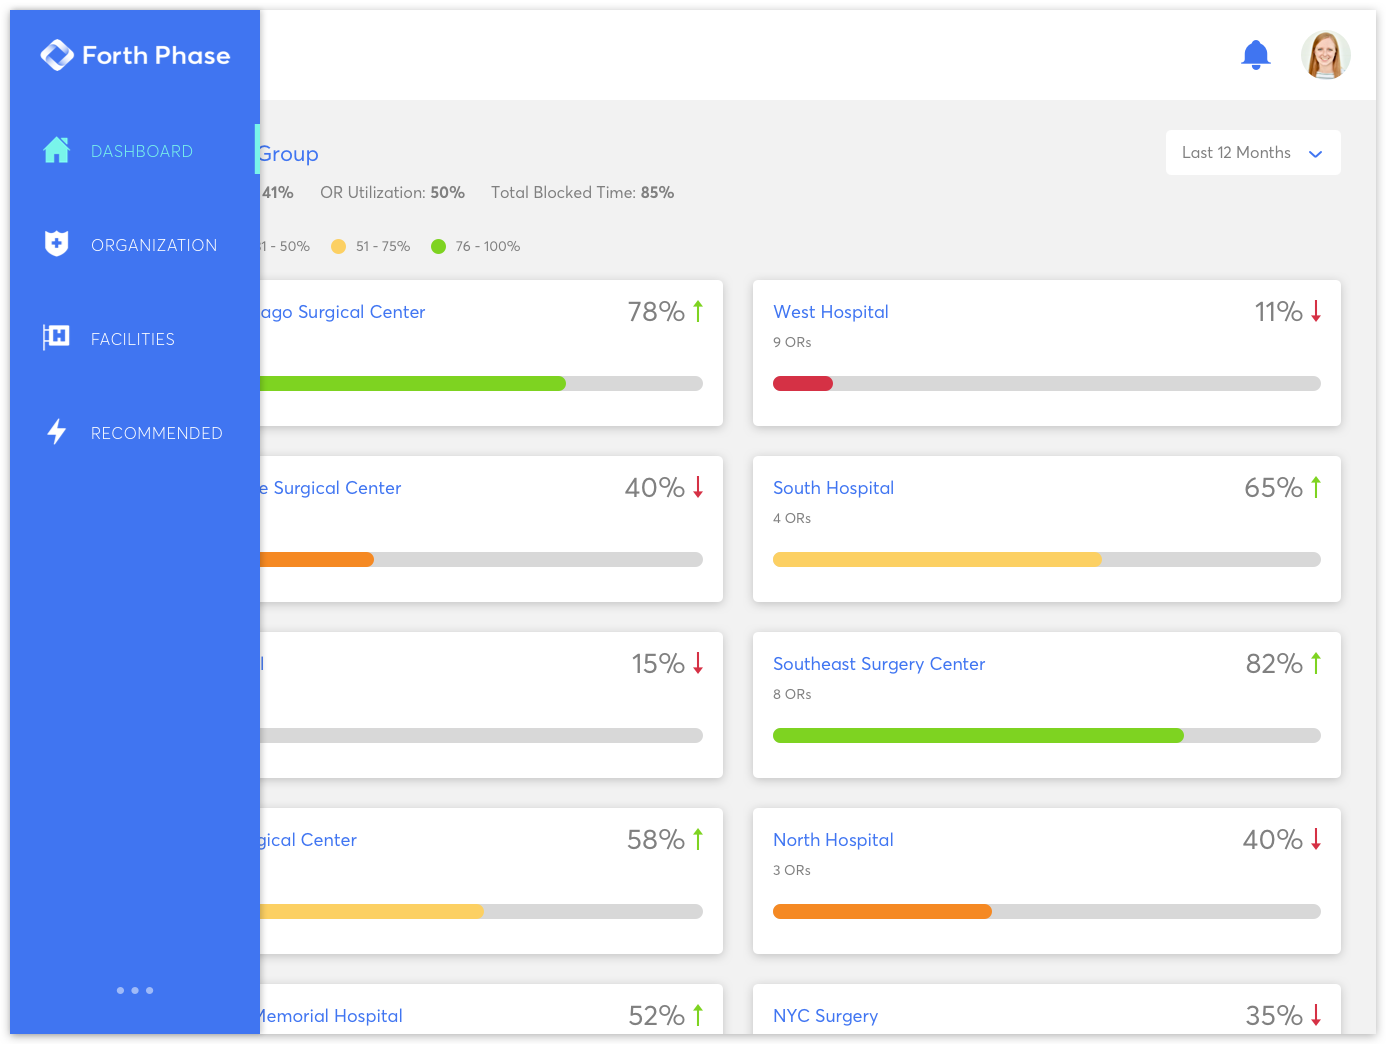Screen dimensions: 1386x1044
Task: Open the South Hospital link
Action: 833,488
